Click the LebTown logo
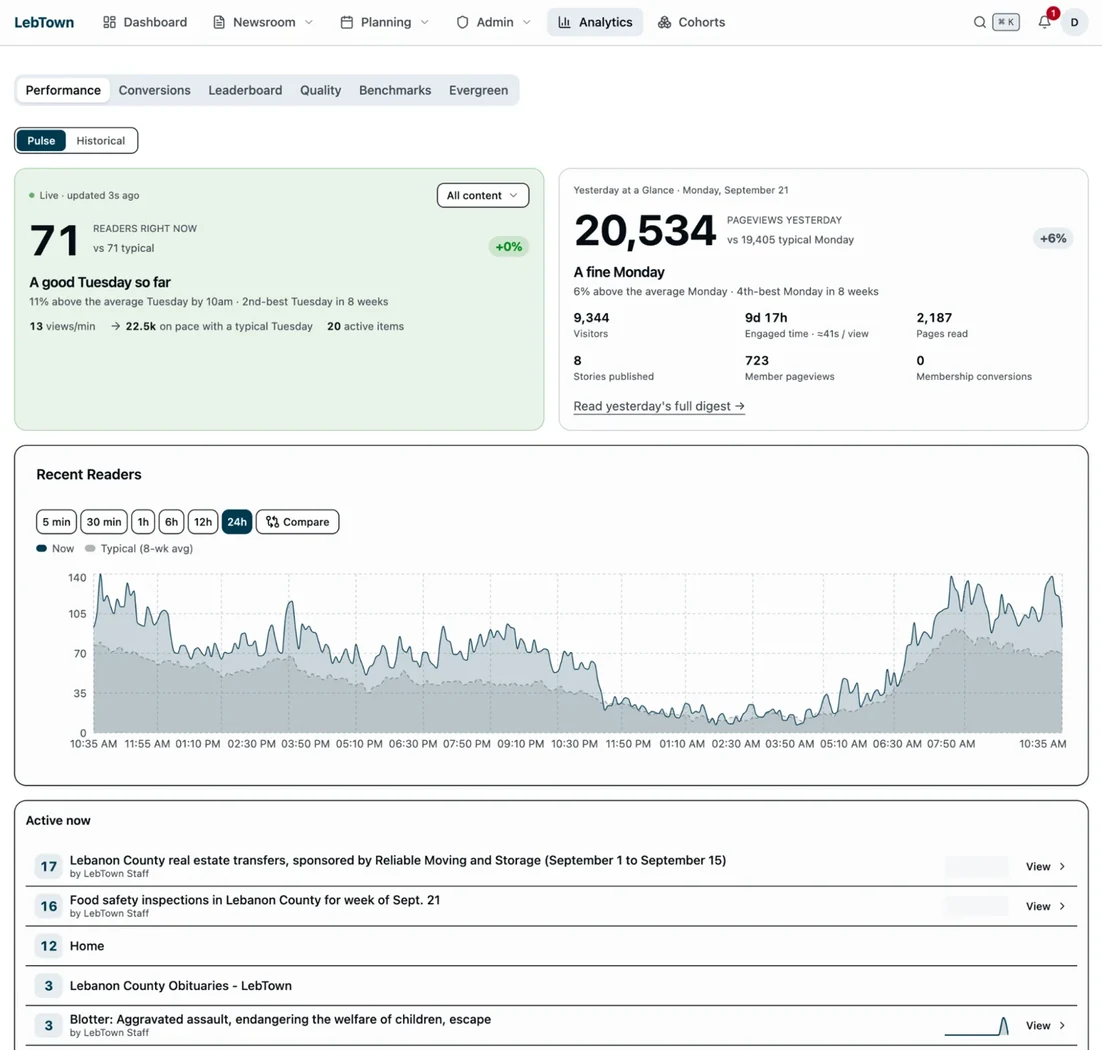Screen dimensions: 1102x1050 (44, 22)
